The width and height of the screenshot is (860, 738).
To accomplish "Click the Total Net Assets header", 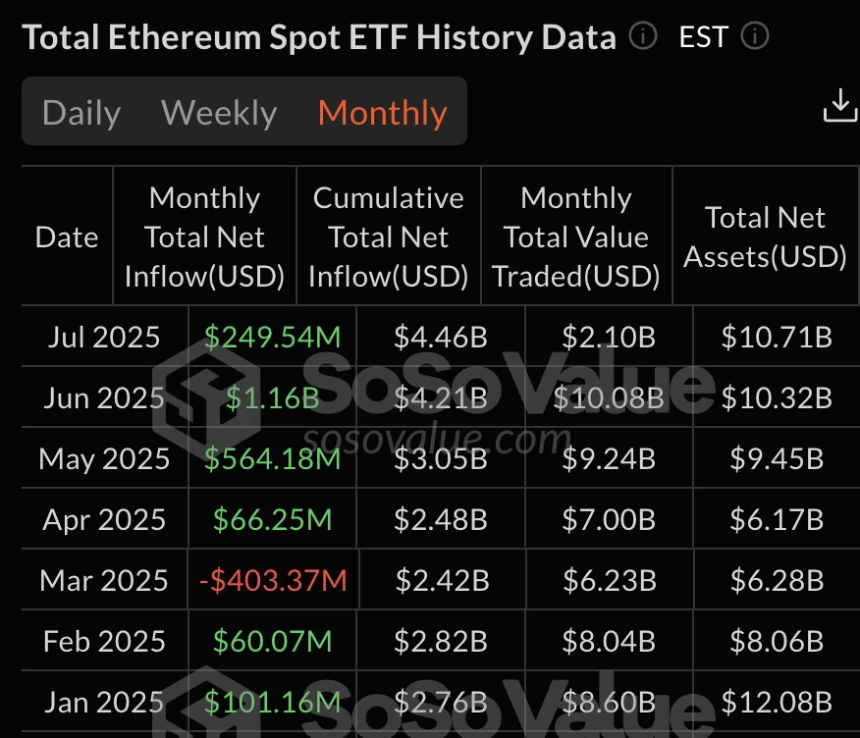I will pos(765,237).
